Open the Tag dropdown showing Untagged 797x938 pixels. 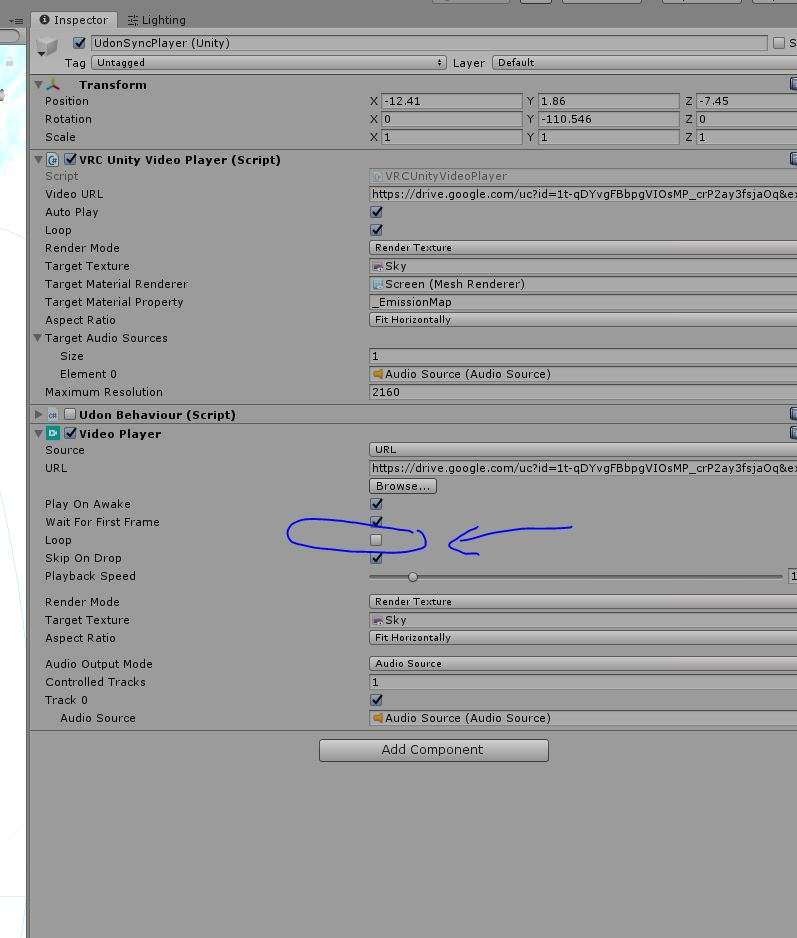point(268,63)
